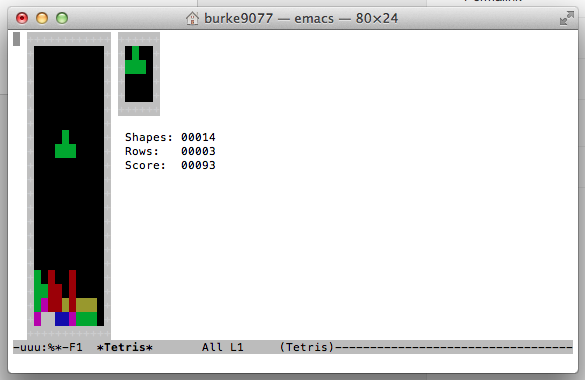Click the gray cursor block at top left
Screen dimensions: 585x380
click(16, 39)
